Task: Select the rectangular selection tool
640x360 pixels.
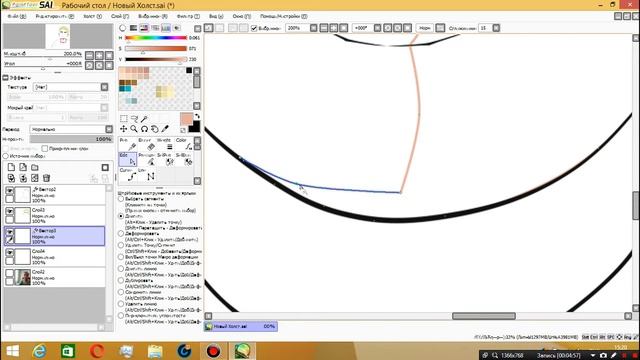Action: click(x=124, y=118)
